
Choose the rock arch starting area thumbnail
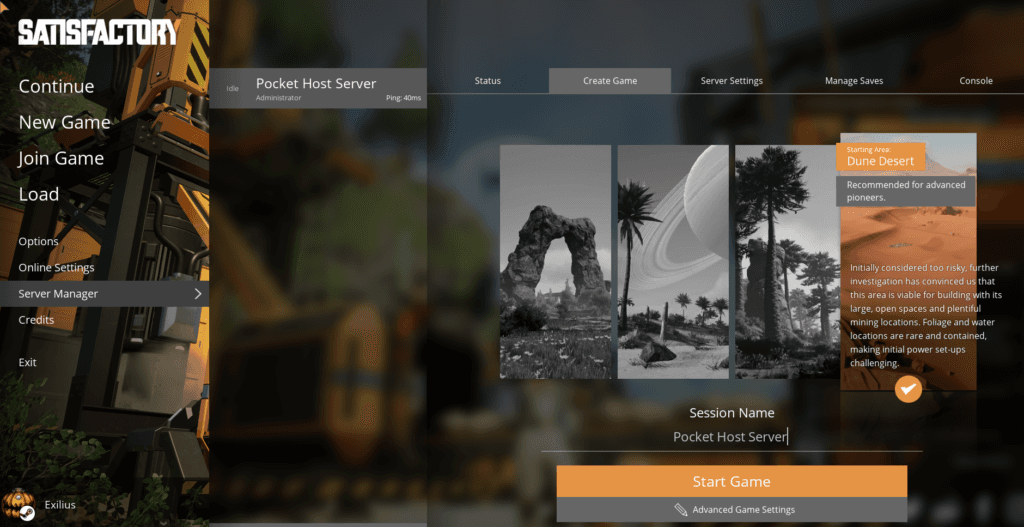coord(555,262)
